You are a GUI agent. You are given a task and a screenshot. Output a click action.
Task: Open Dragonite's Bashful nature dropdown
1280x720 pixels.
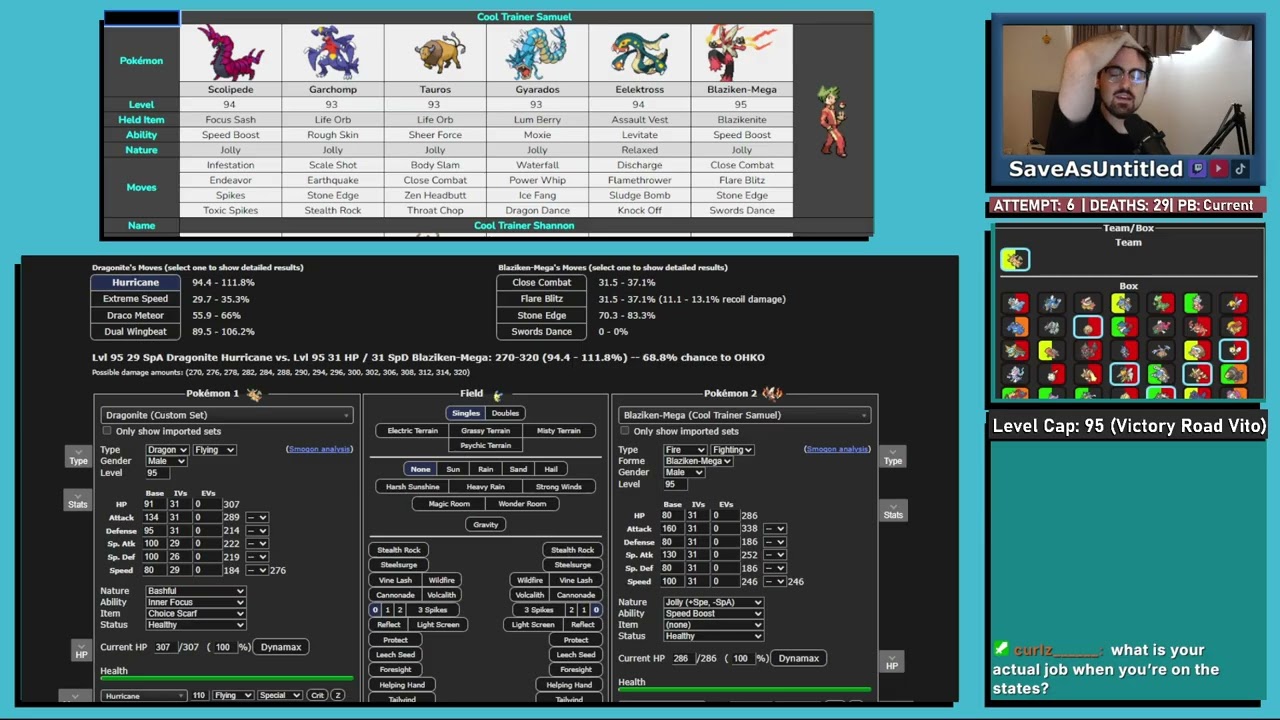click(196, 591)
